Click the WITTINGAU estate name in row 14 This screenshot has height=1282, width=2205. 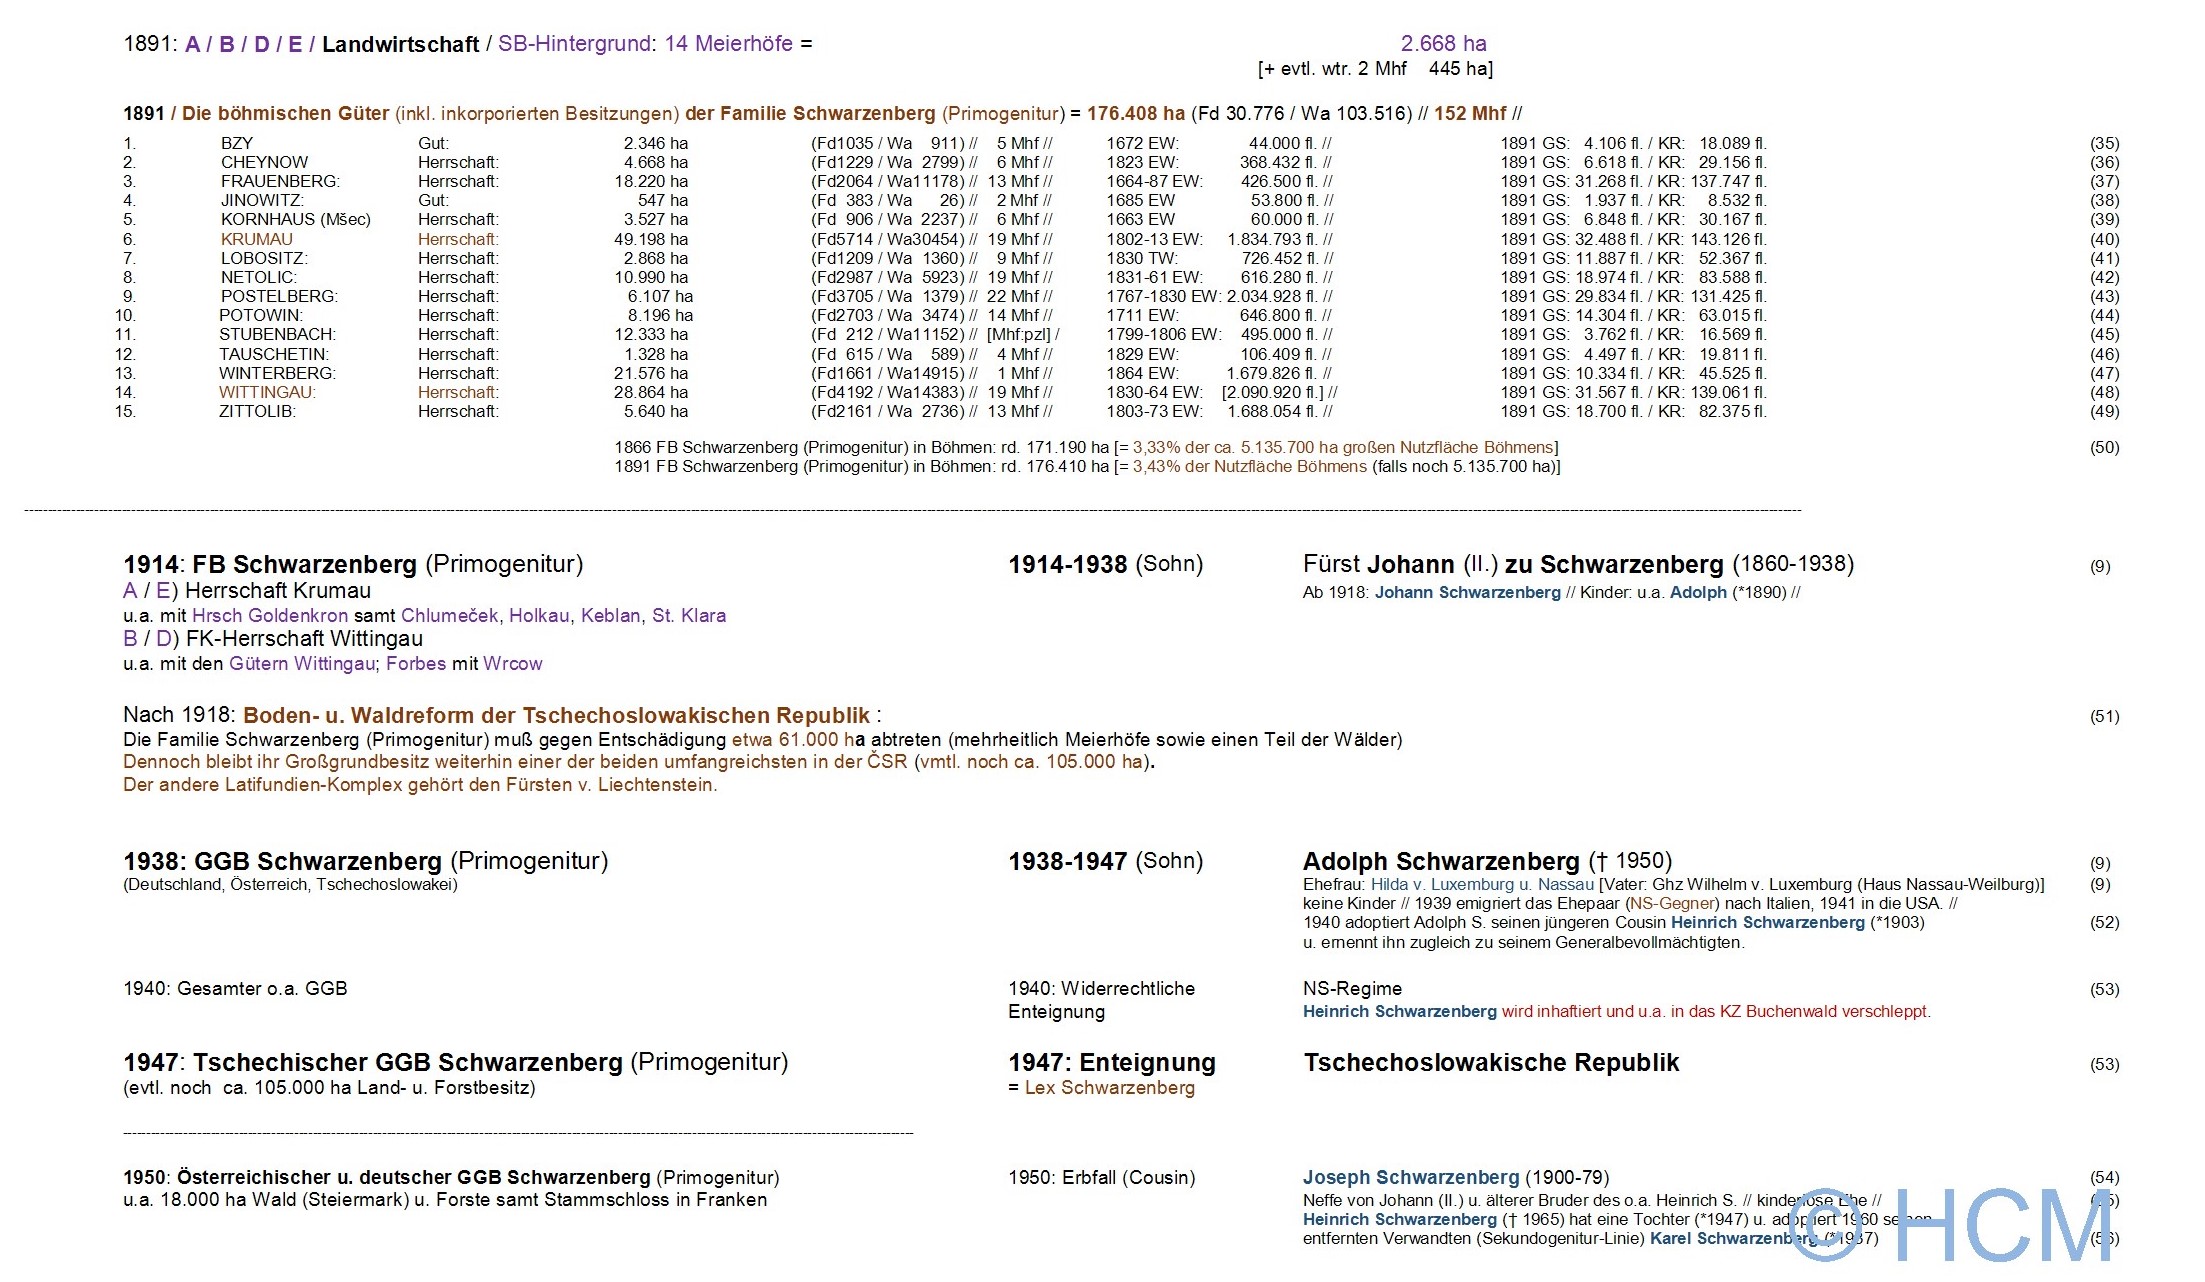(267, 392)
